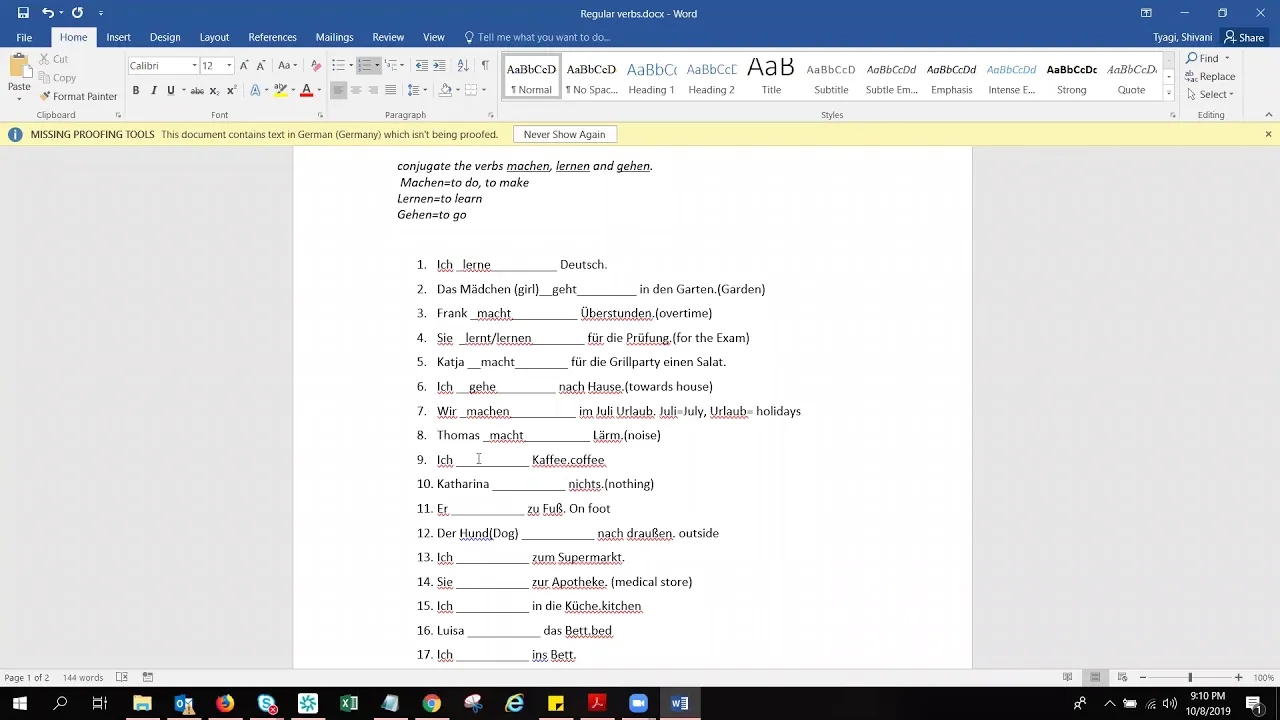Click the Sort A-Z icon
Image resolution: width=1280 pixels, height=720 pixels.
click(462, 65)
